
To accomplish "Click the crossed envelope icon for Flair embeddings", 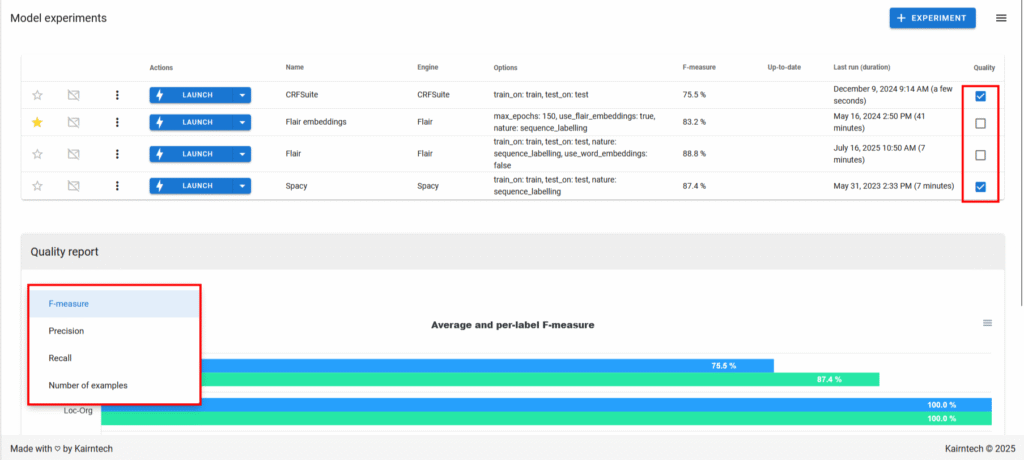I will (x=73, y=122).
